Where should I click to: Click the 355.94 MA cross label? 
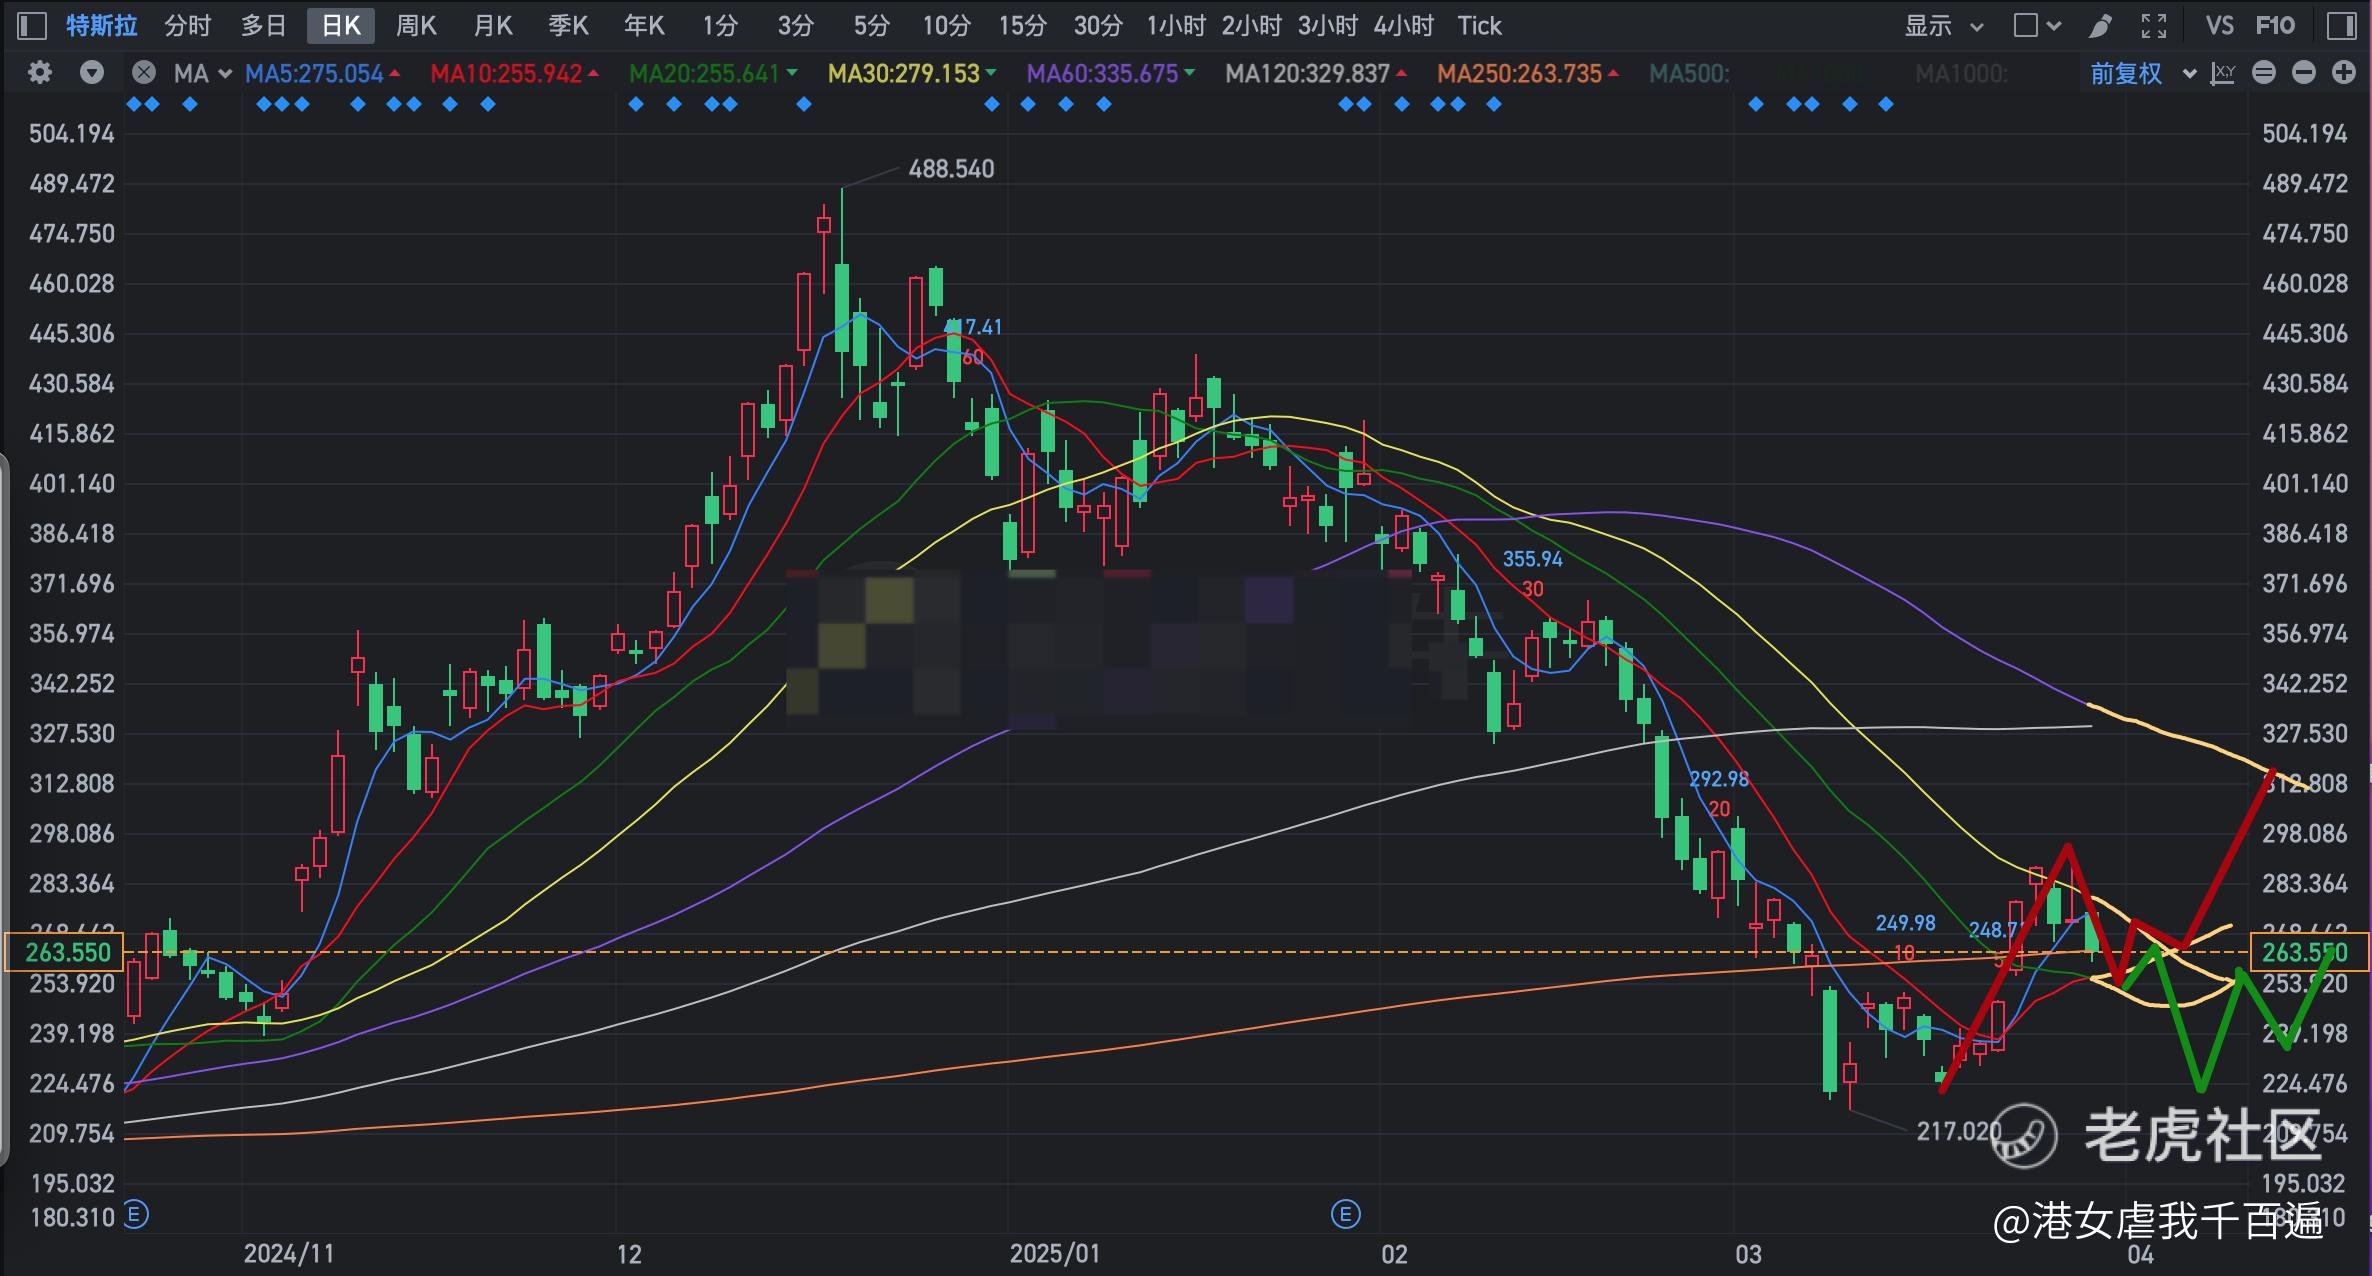(x=1532, y=560)
